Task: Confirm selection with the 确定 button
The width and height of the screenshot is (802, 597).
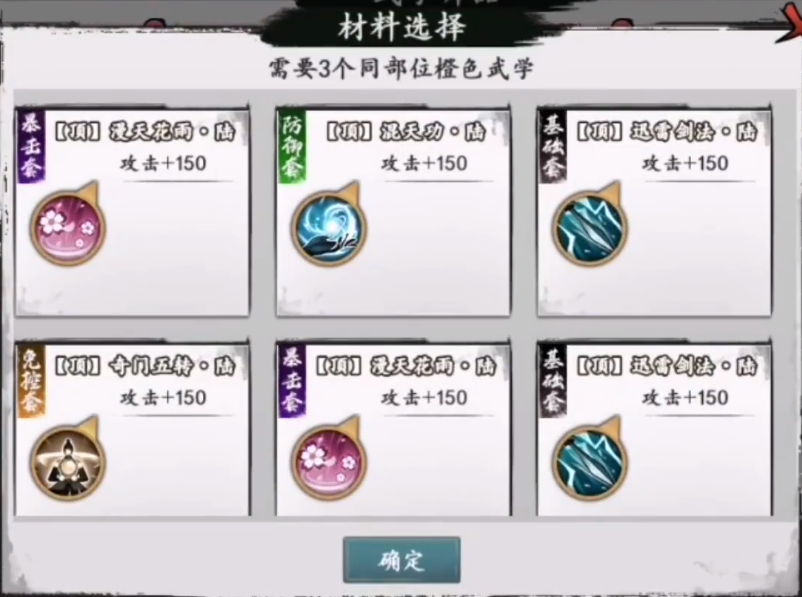Action: coord(402,560)
